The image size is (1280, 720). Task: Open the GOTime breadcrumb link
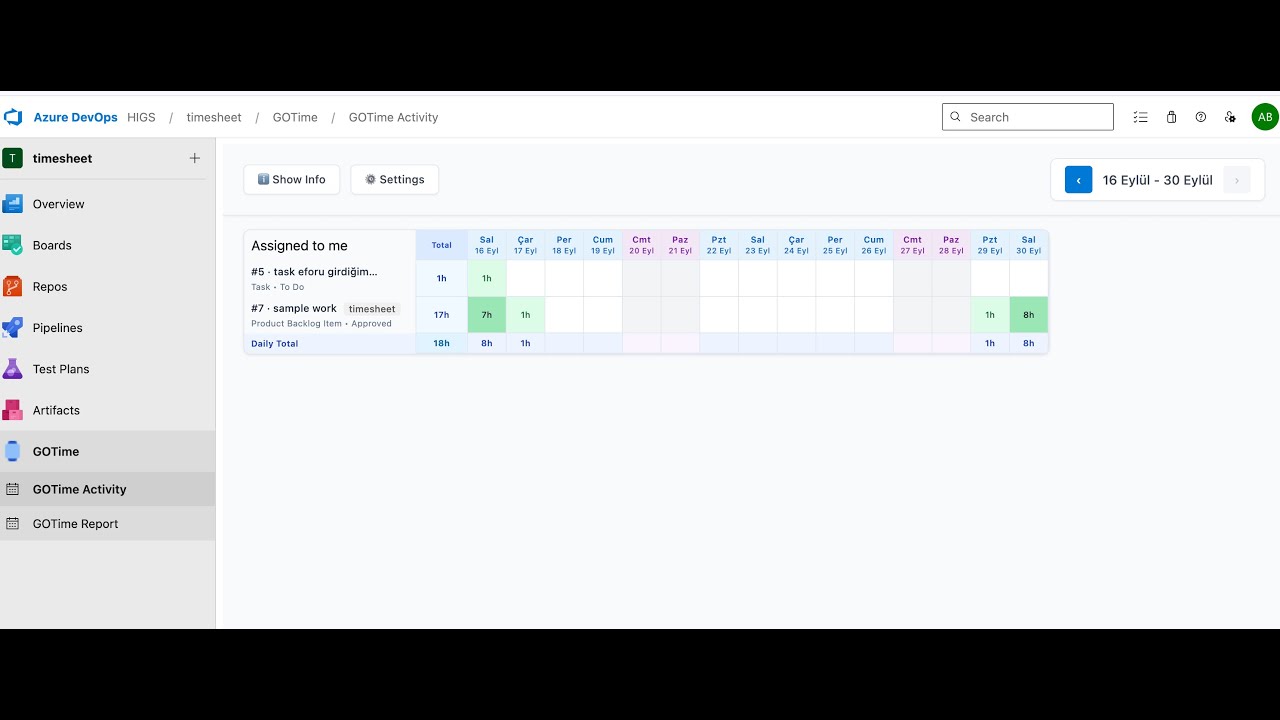pyautogui.click(x=295, y=117)
